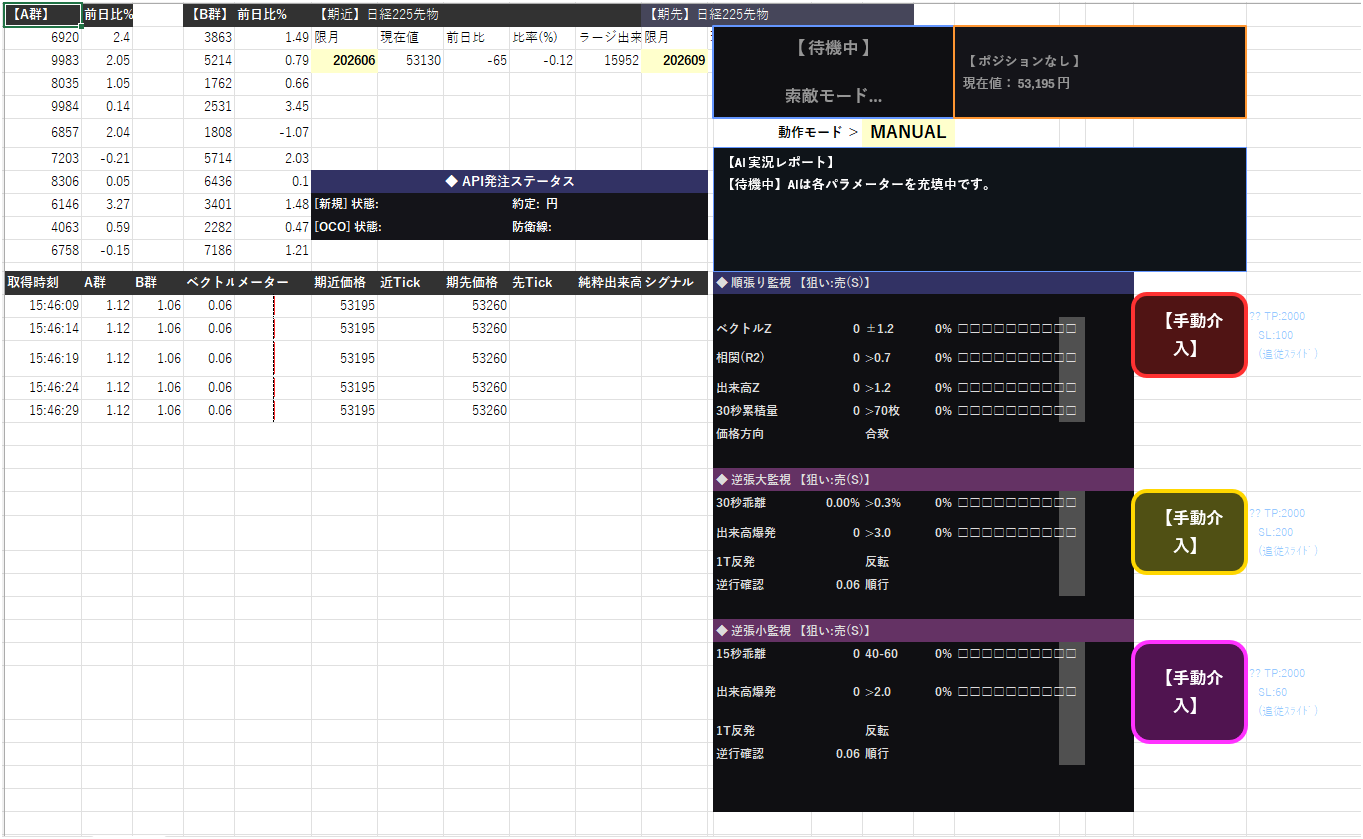Viewport: 1363px width, 839px height.
Task: Select the API発注ステータス header bar
Action: point(509,181)
